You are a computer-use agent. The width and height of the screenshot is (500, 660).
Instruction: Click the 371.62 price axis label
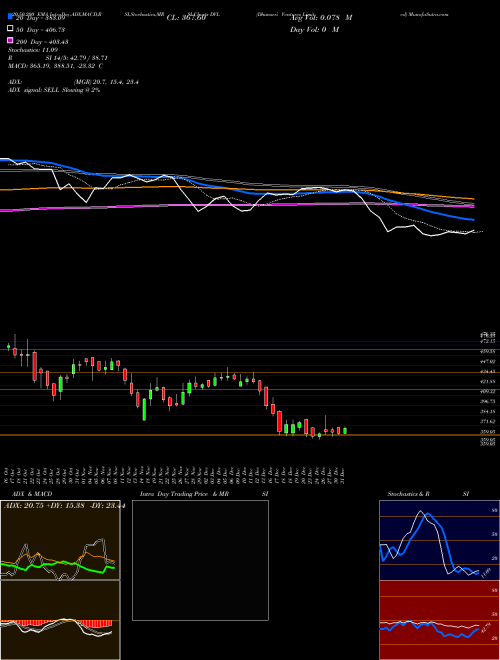(x=487, y=421)
